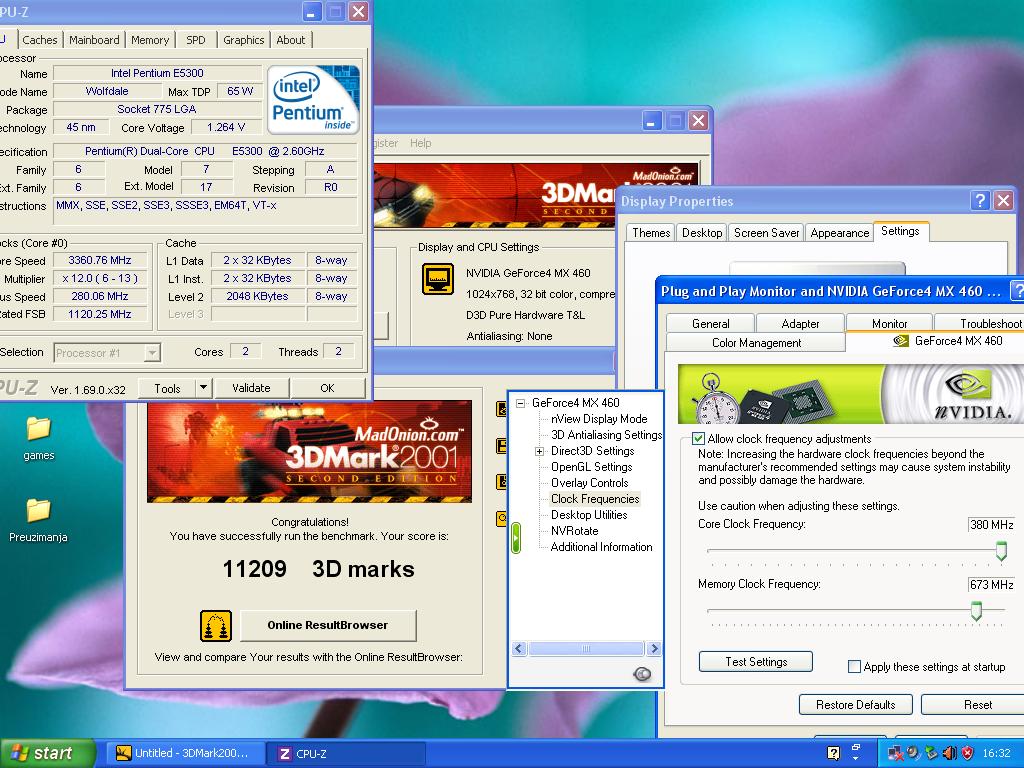Screen dimensions: 1024x768
Task: Open the Color Management tab
Action: pos(756,342)
